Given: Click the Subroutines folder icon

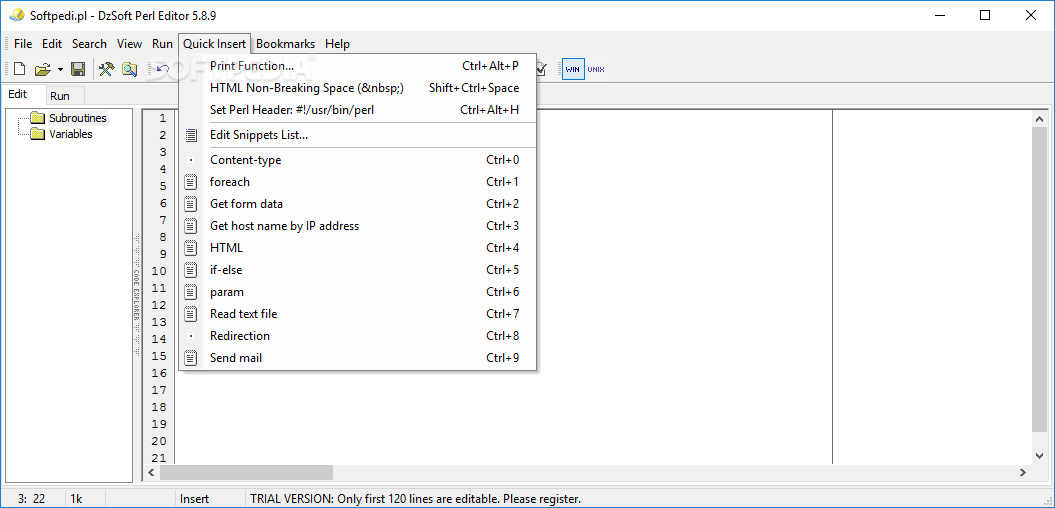Looking at the screenshot, I should [x=38, y=118].
